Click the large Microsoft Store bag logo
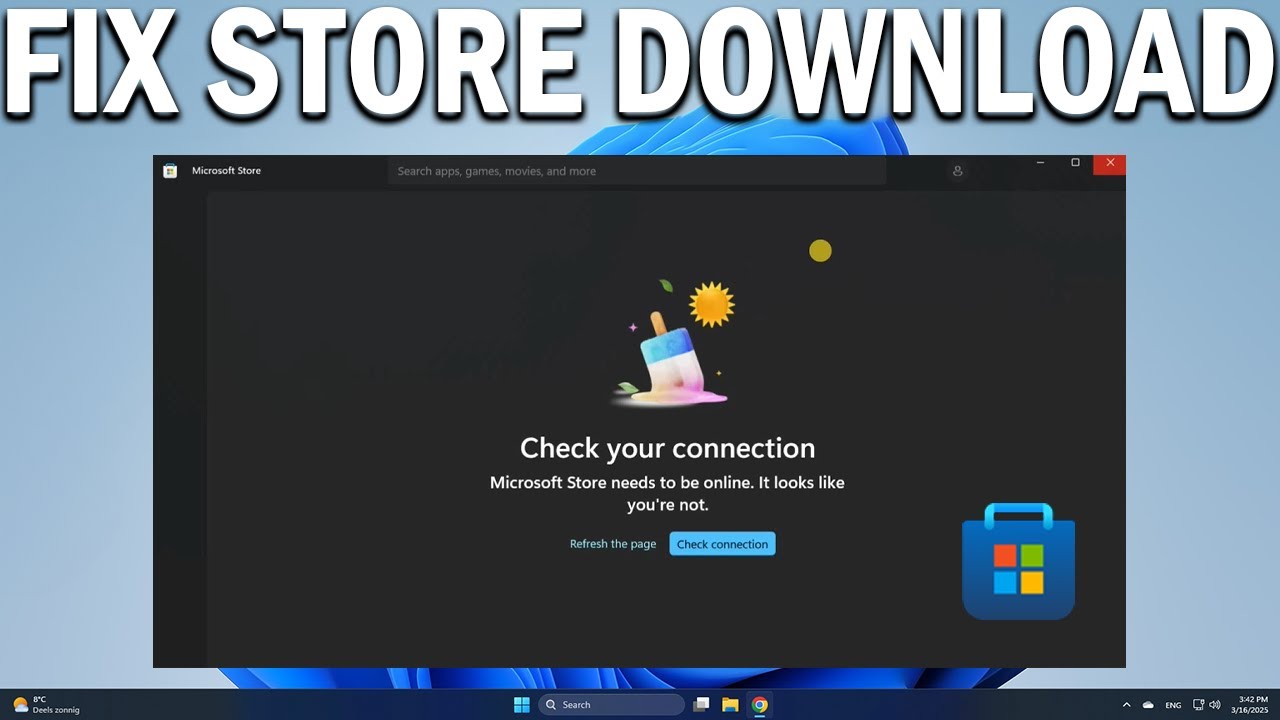1280x720 pixels. coord(1018,562)
